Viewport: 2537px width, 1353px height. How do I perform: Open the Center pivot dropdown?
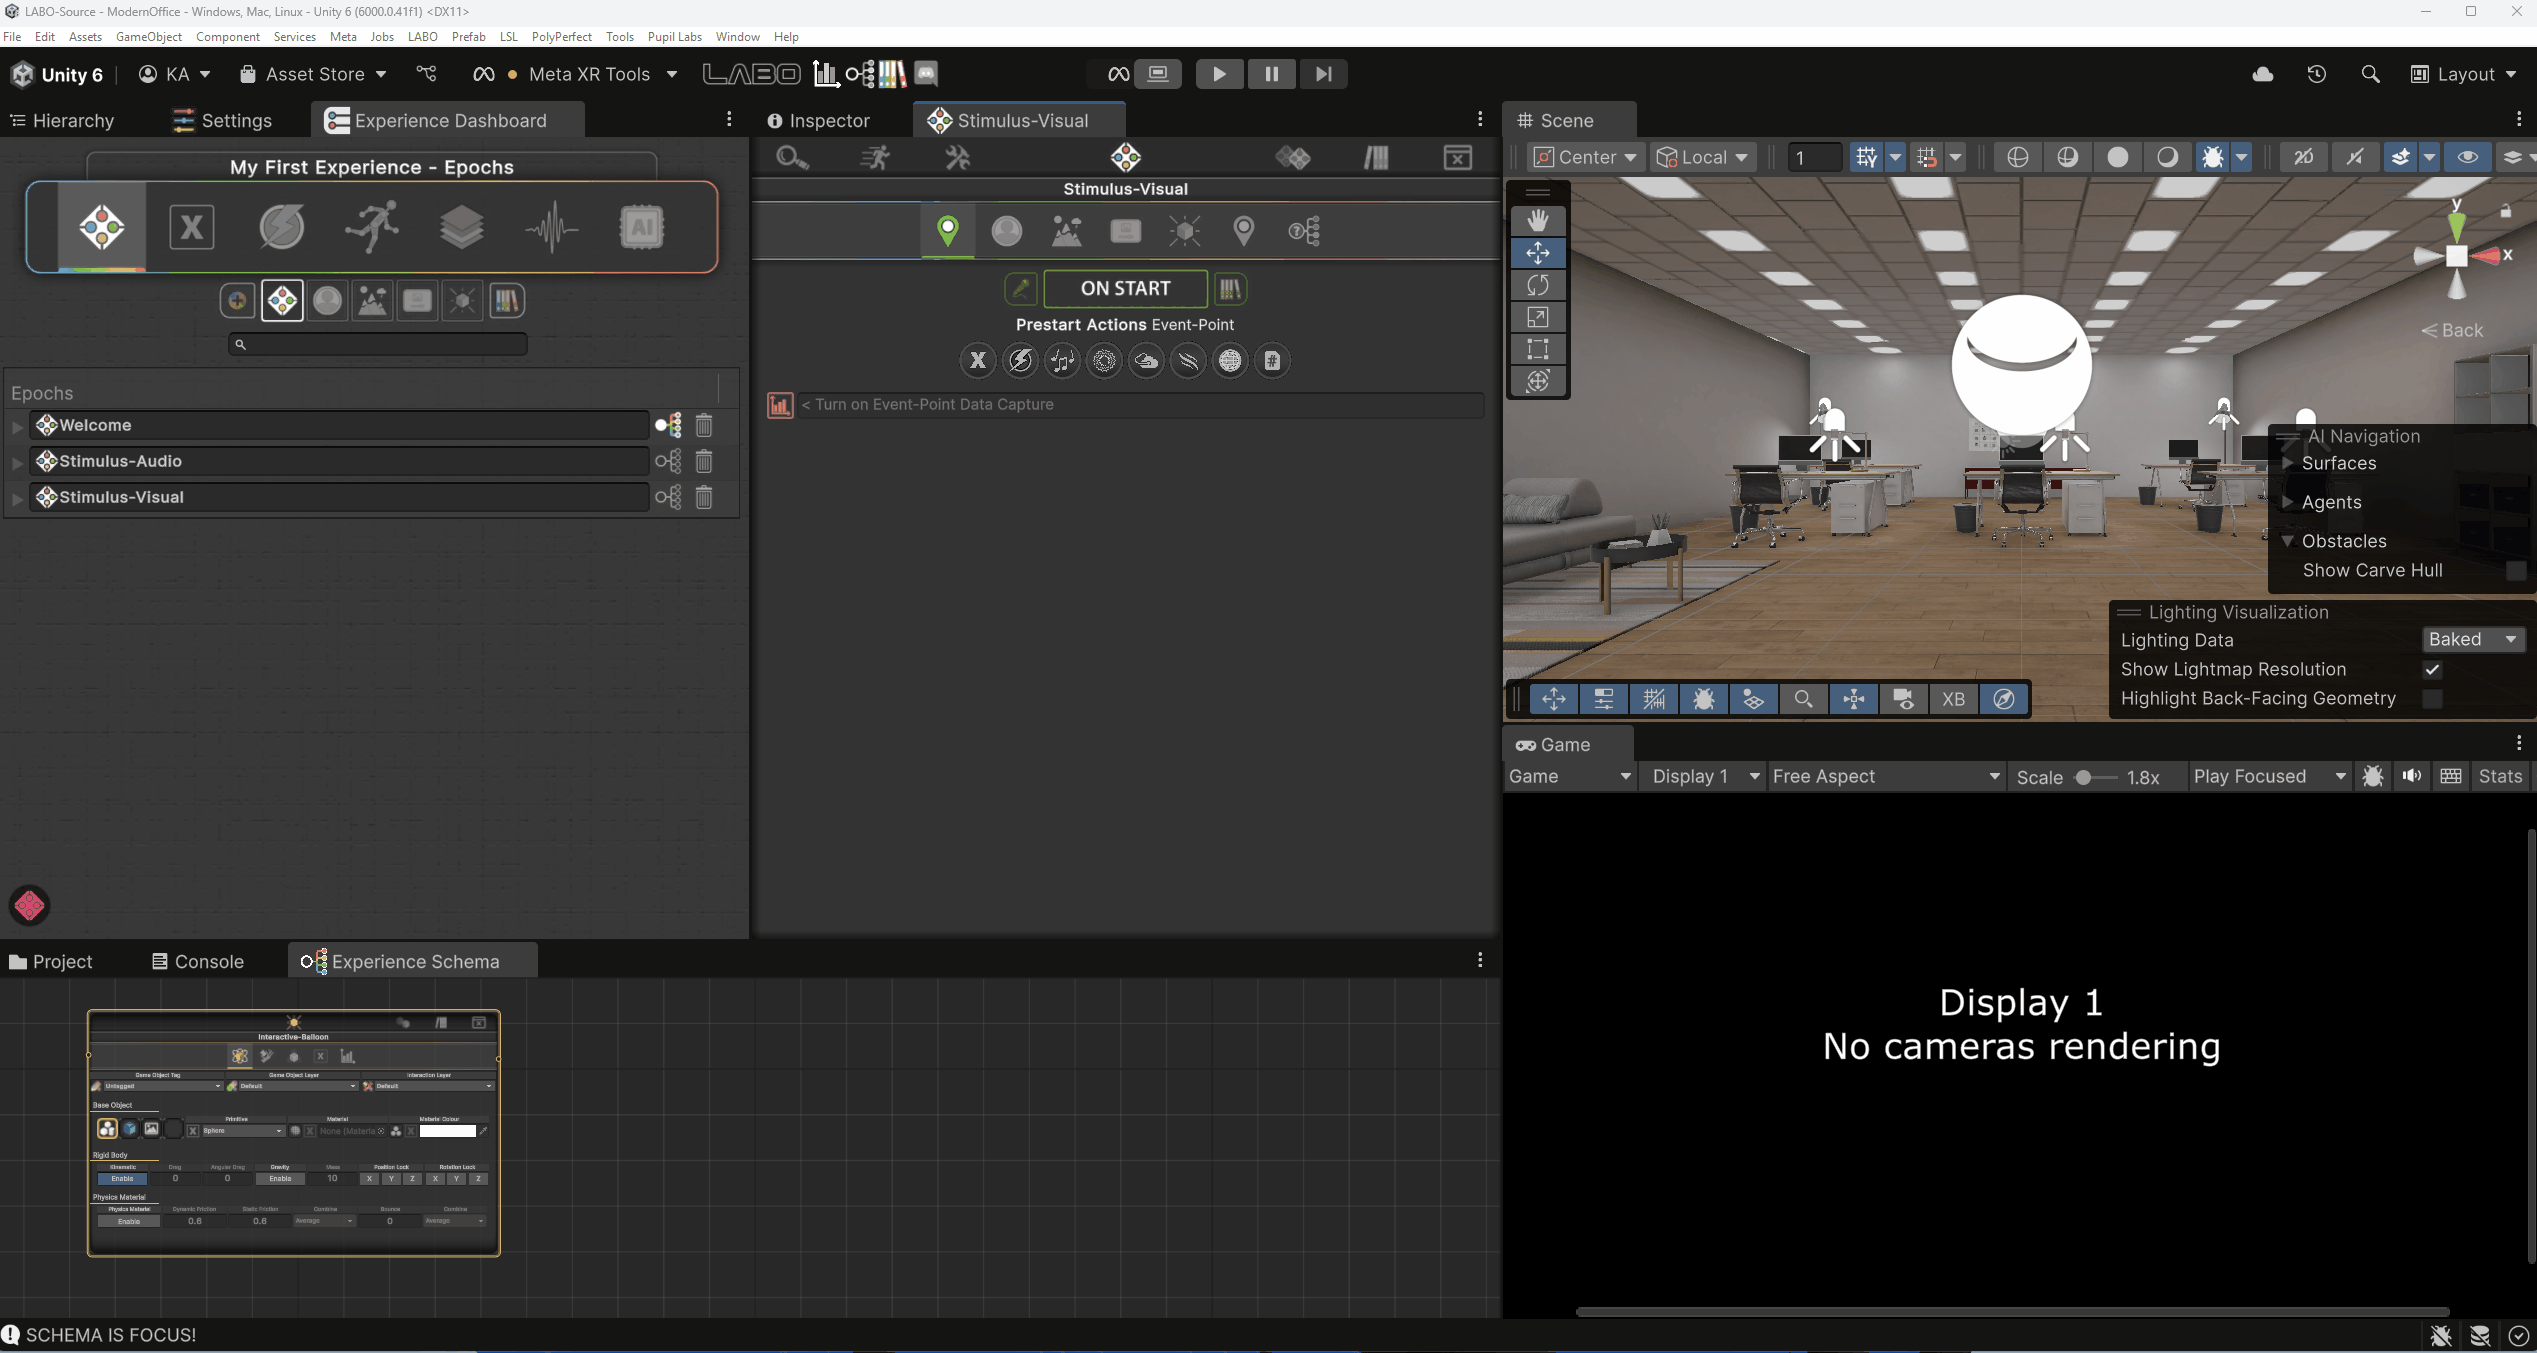[x=1586, y=157]
